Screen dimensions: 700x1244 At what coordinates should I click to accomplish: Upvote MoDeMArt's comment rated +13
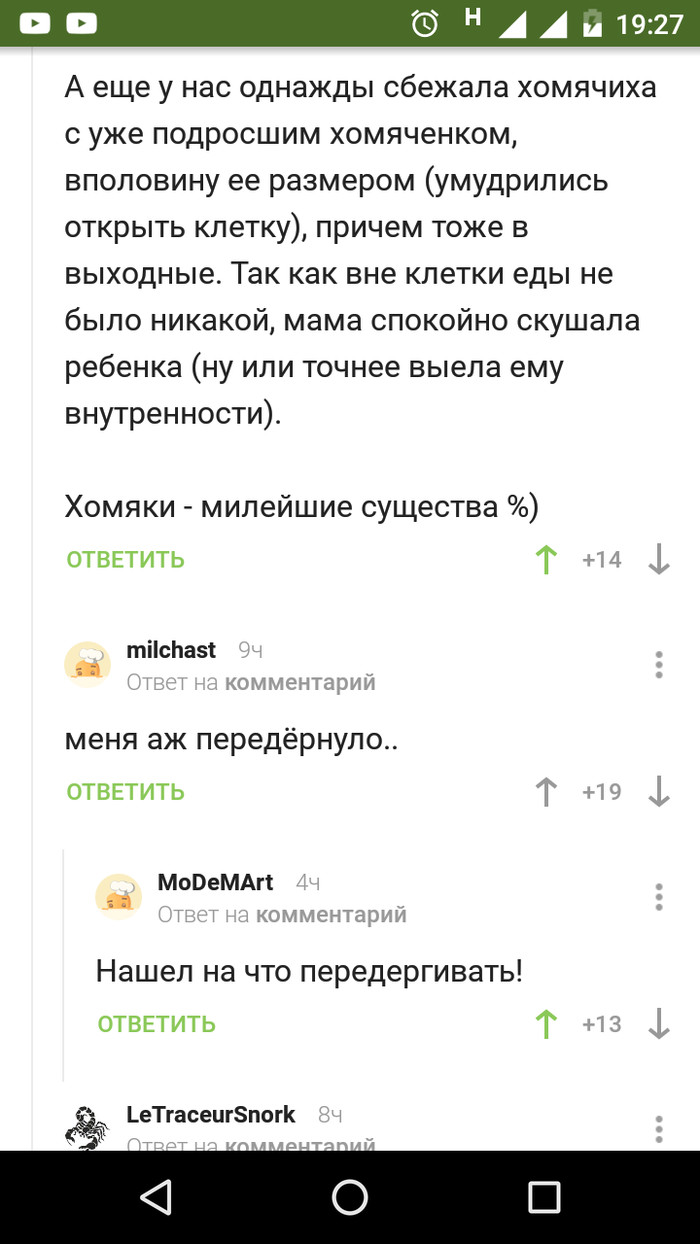(x=545, y=1023)
